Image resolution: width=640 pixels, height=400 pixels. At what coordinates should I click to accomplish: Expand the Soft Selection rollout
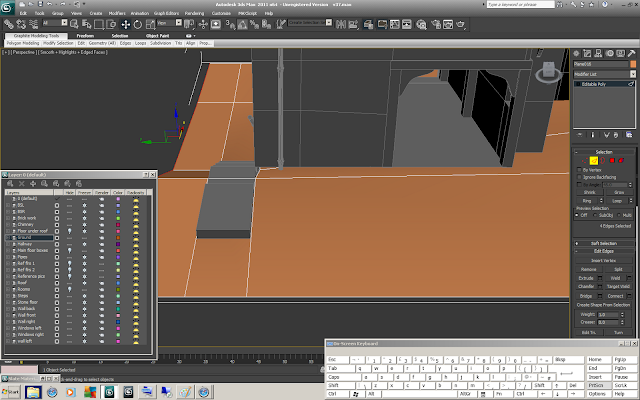(x=604, y=243)
